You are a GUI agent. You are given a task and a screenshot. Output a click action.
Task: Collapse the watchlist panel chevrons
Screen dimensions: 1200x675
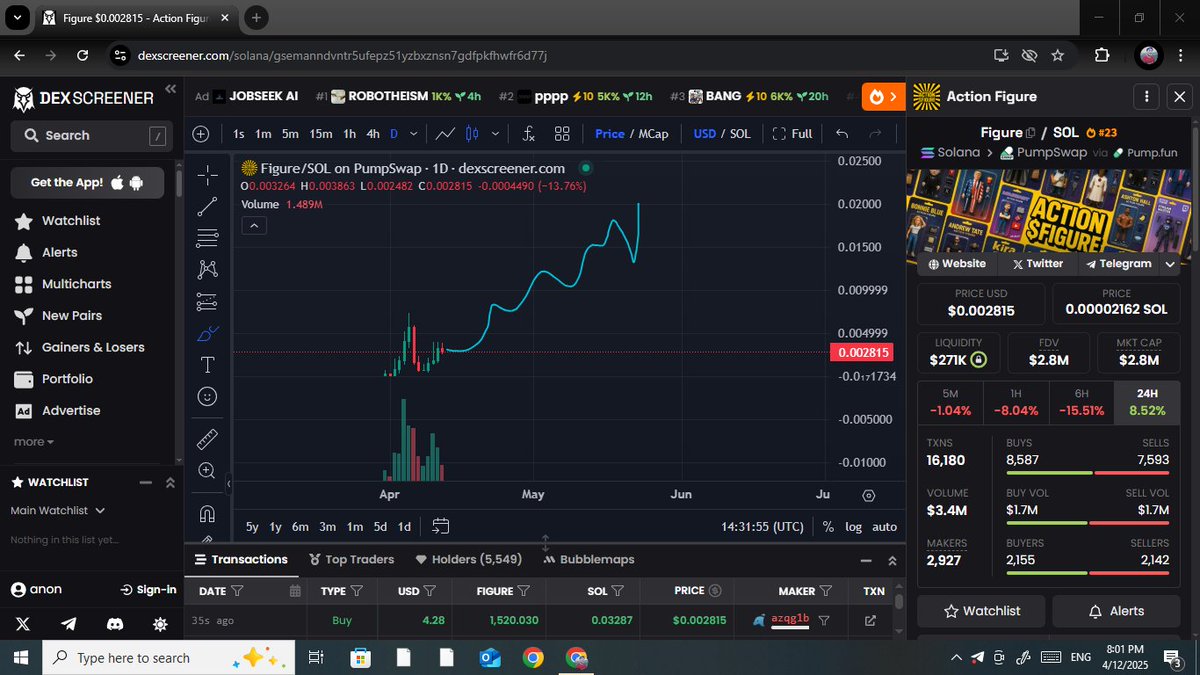tap(170, 483)
